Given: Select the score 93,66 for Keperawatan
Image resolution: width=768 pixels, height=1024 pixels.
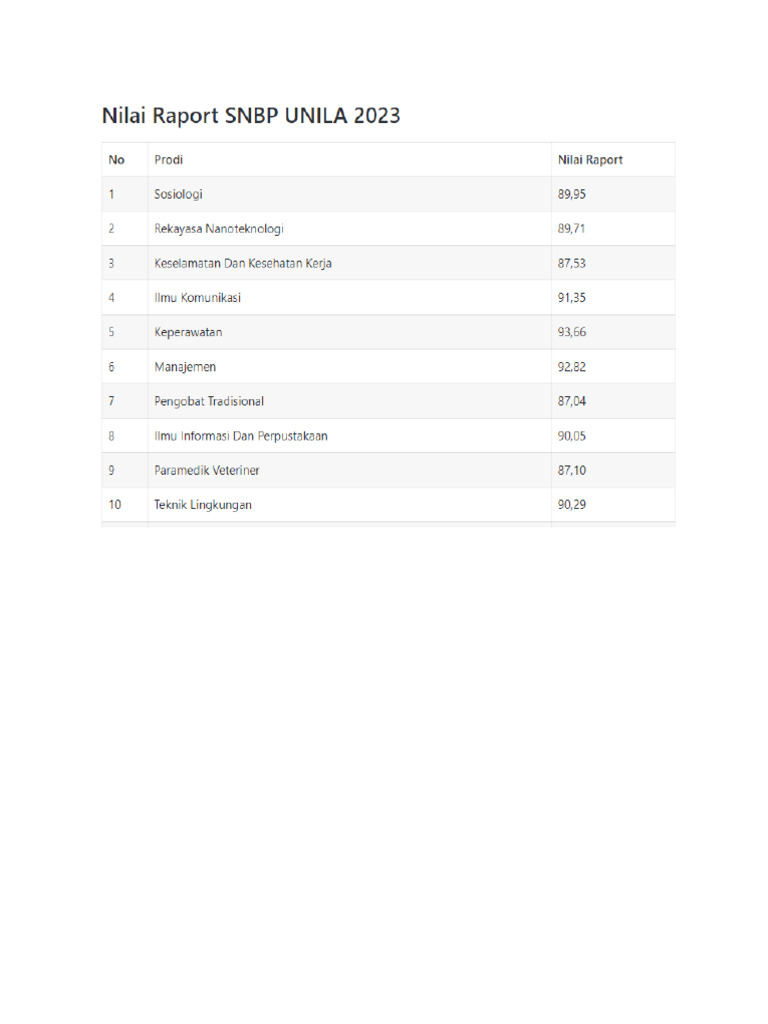Looking at the screenshot, I should [x=572, y=332].
